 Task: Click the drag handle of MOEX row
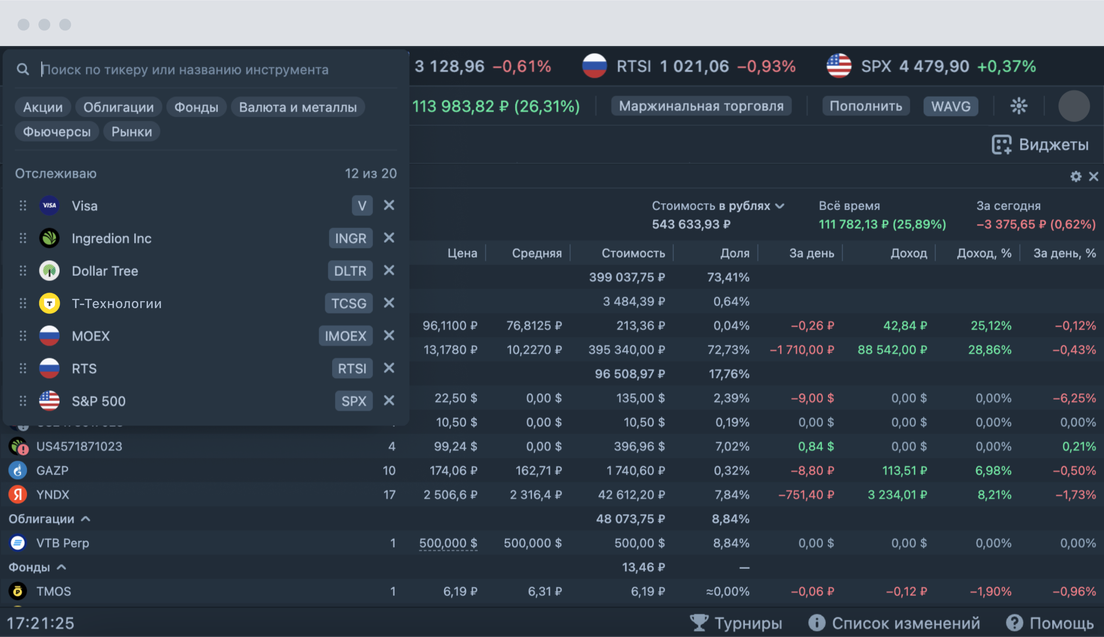point(23,336)
